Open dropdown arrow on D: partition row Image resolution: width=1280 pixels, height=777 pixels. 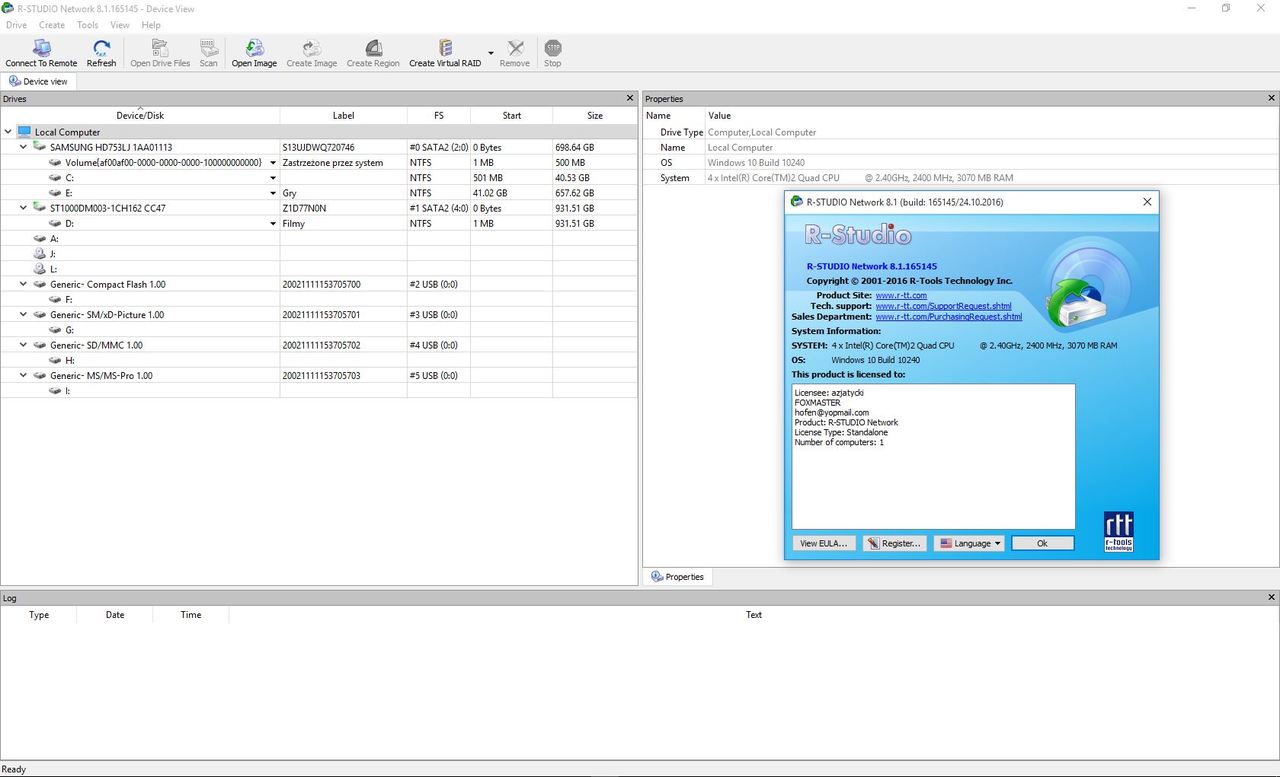click(x=273, y=223)
